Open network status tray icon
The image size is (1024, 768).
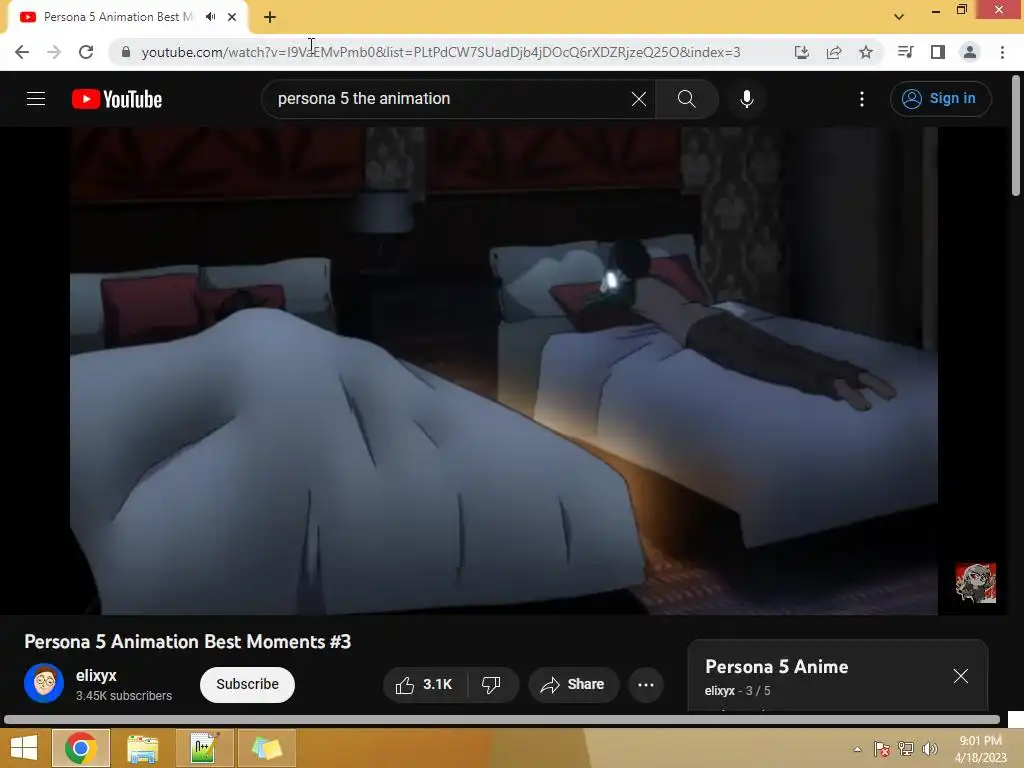[906, 749]
